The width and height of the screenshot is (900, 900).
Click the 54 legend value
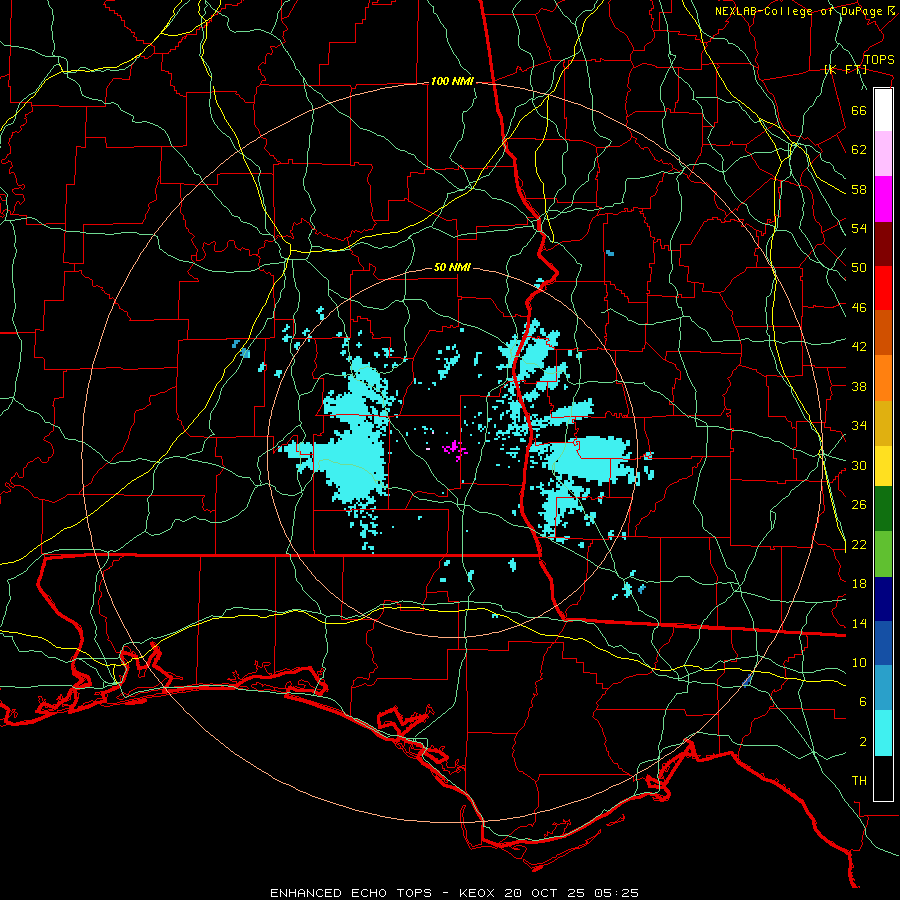click(859, 228)
